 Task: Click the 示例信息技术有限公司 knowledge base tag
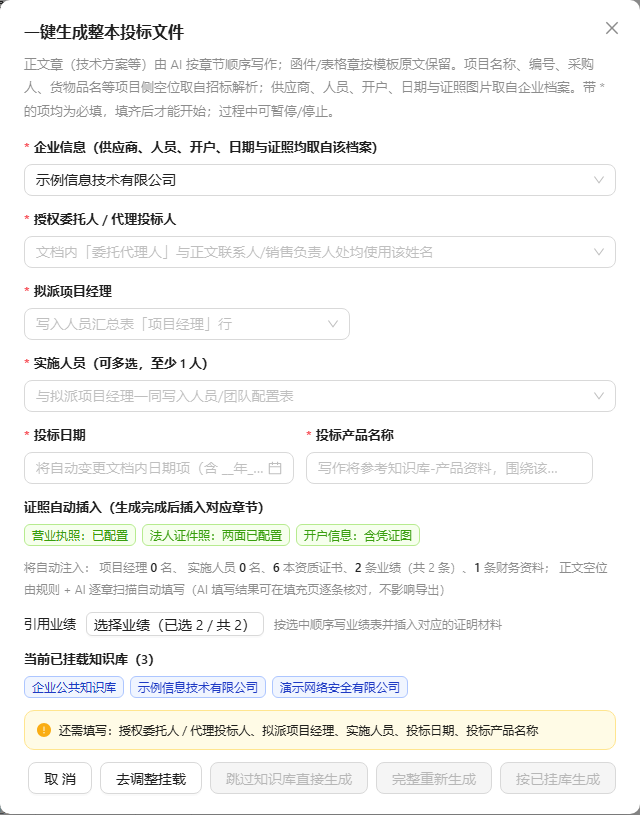click(198, 687)
